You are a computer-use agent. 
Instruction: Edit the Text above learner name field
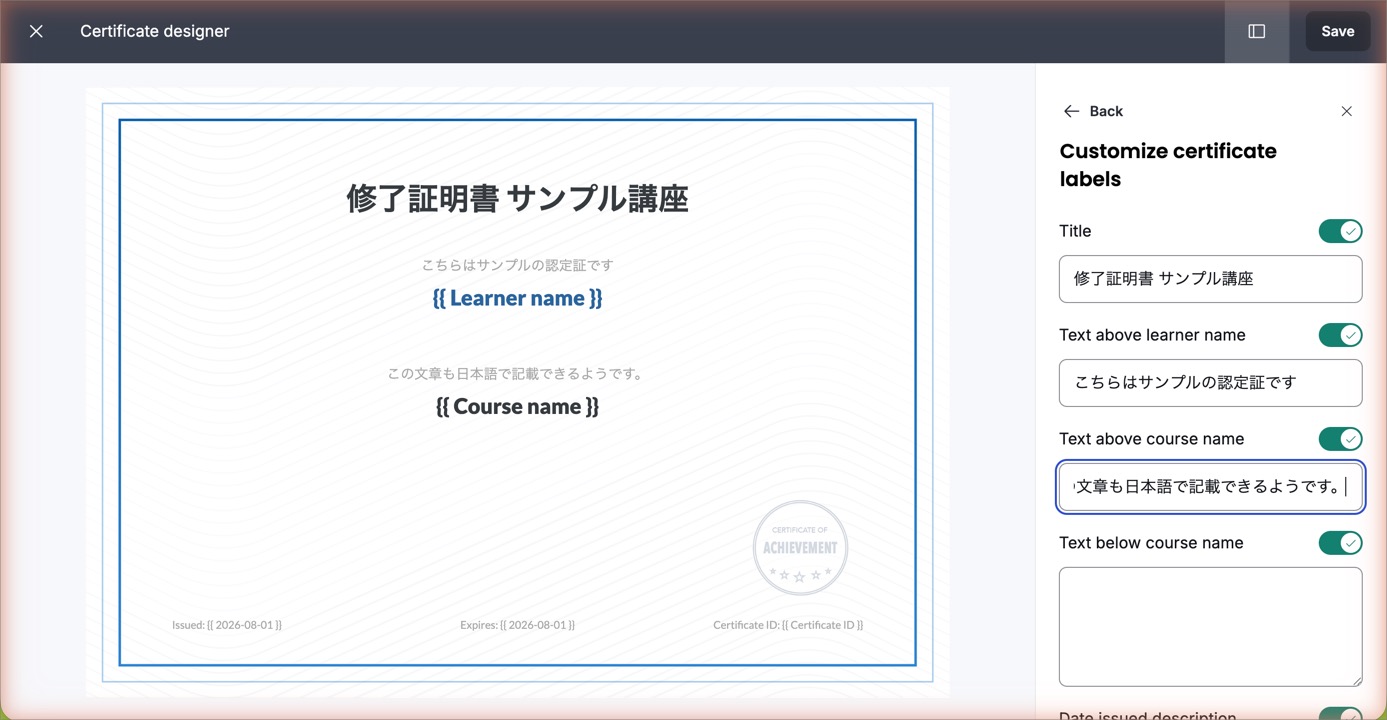coord(1210,383)
